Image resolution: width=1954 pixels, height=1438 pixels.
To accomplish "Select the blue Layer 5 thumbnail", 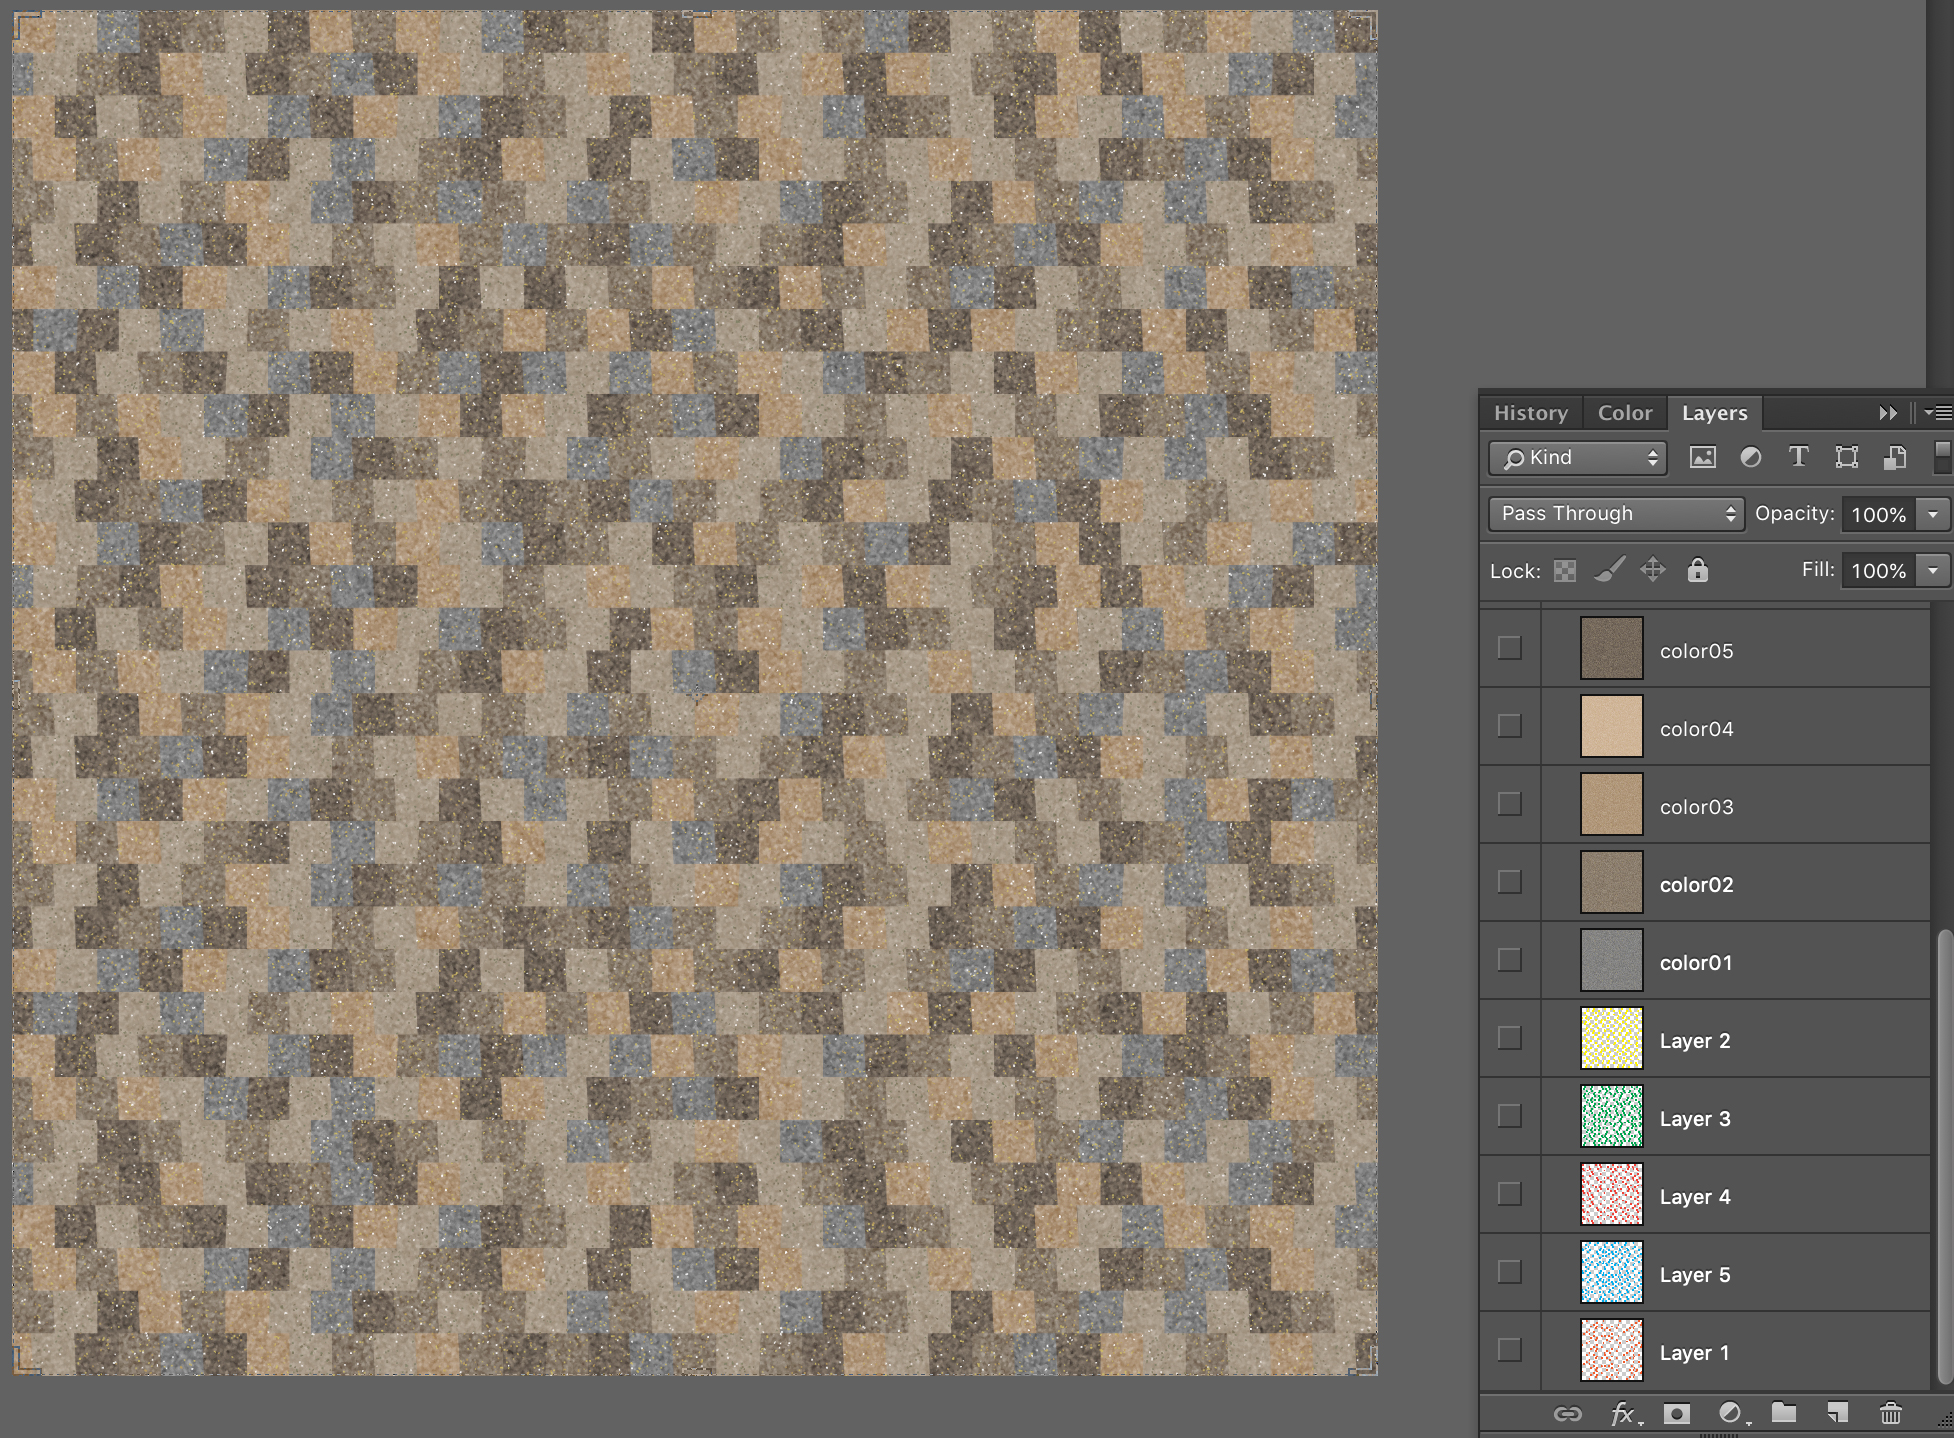I will tap(1611, 1272).
